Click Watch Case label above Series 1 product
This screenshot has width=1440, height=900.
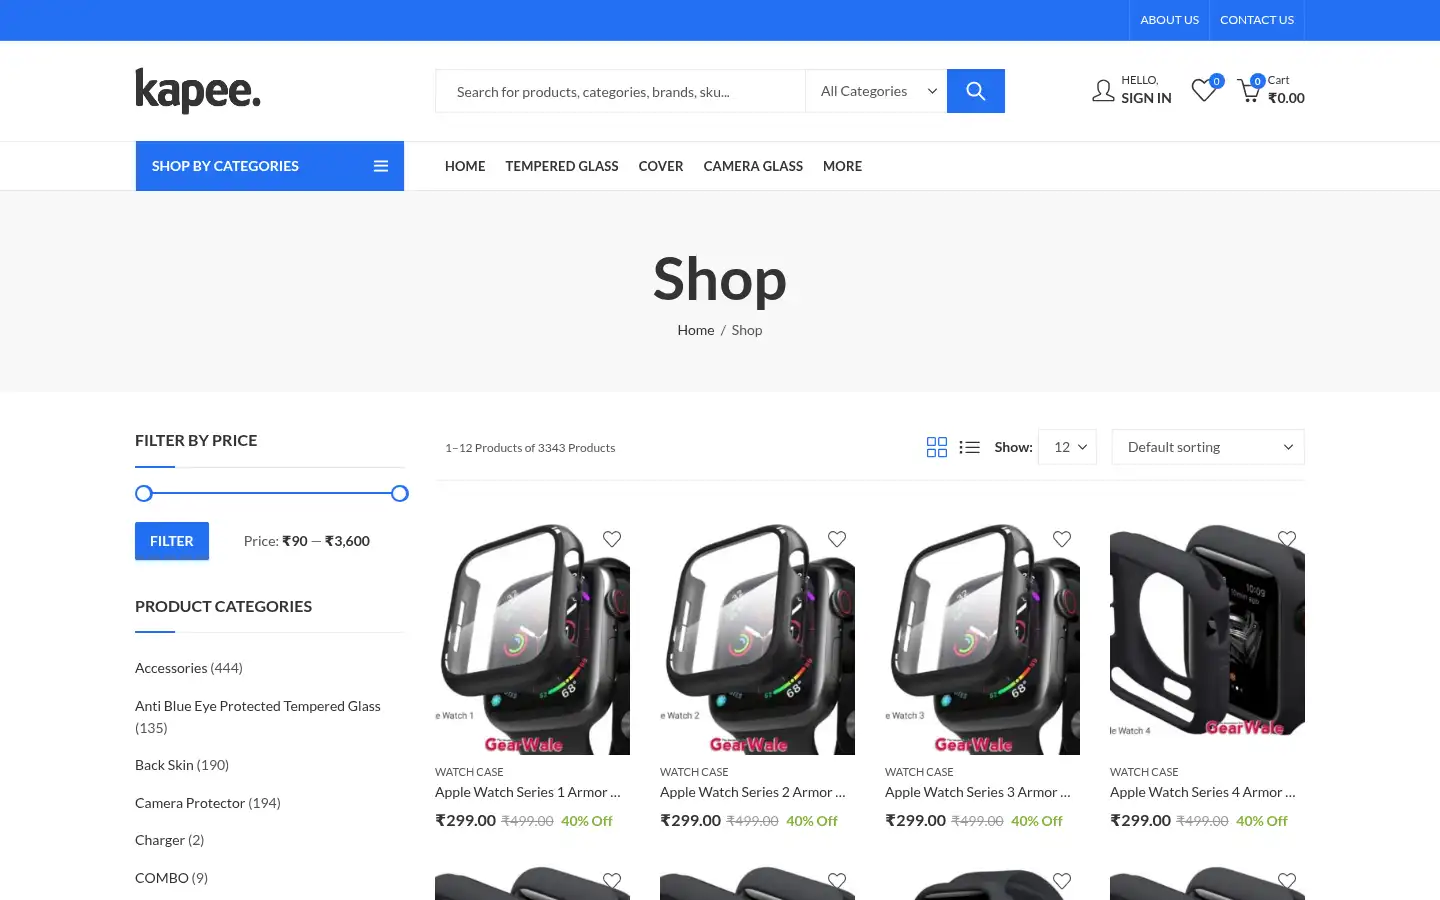(469, 772)
